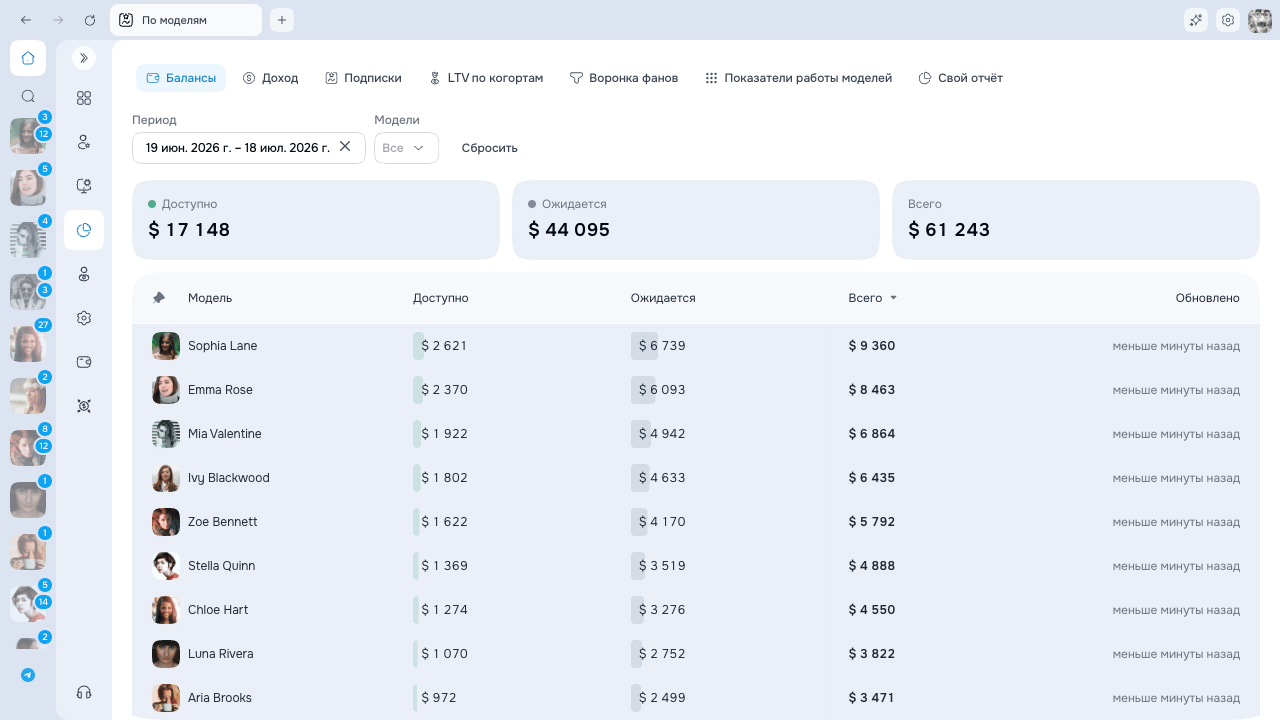
Task: Open the Воронка фанов tab
Action: tap(624, 78)
